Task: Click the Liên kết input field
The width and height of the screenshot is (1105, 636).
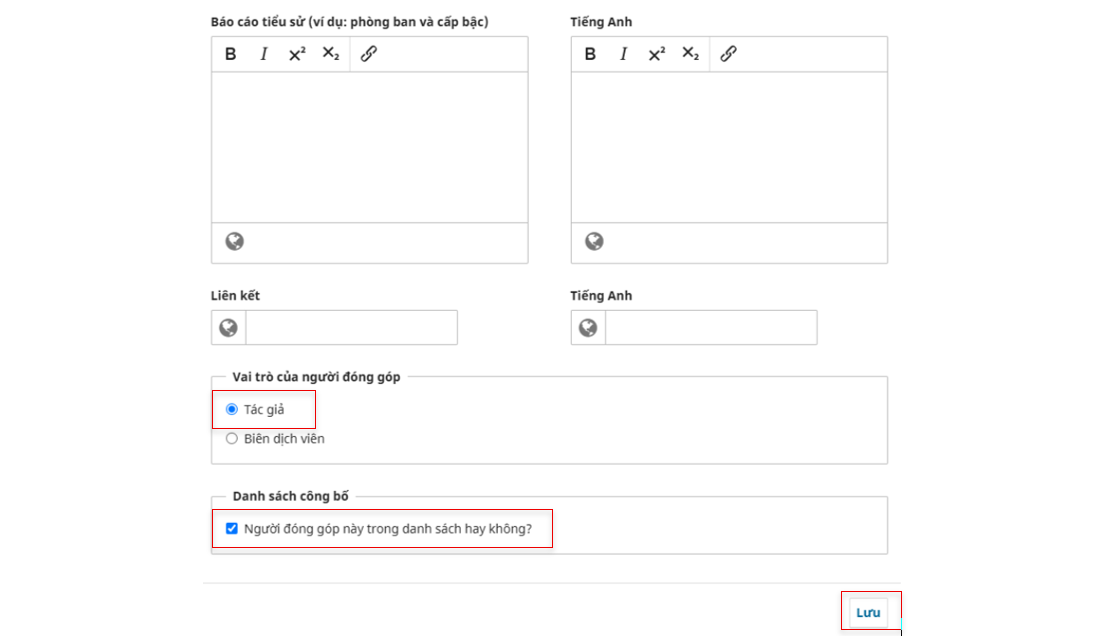Action: click(351, 327)
